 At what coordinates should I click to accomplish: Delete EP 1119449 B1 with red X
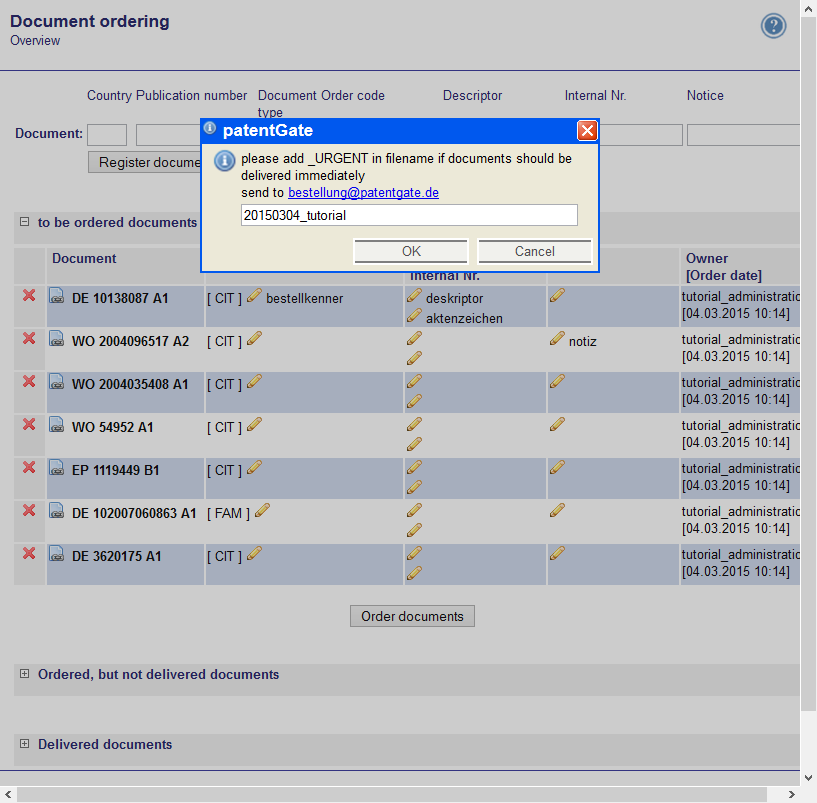(x=29, y=467)
